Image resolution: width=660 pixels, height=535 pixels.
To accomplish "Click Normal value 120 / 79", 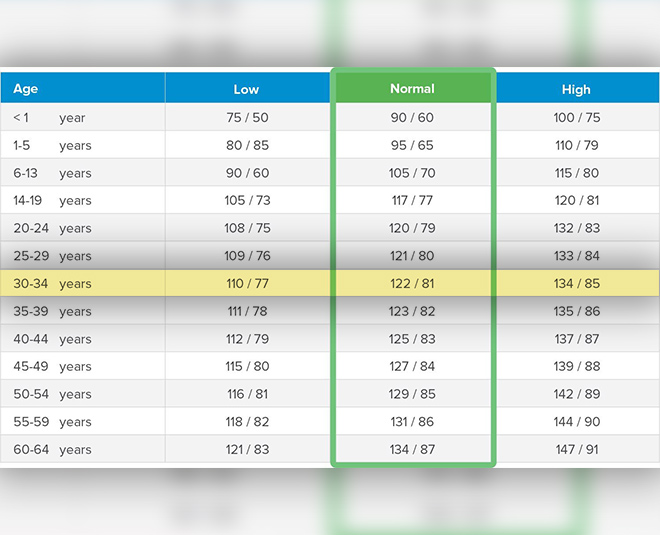I will 412,228.
